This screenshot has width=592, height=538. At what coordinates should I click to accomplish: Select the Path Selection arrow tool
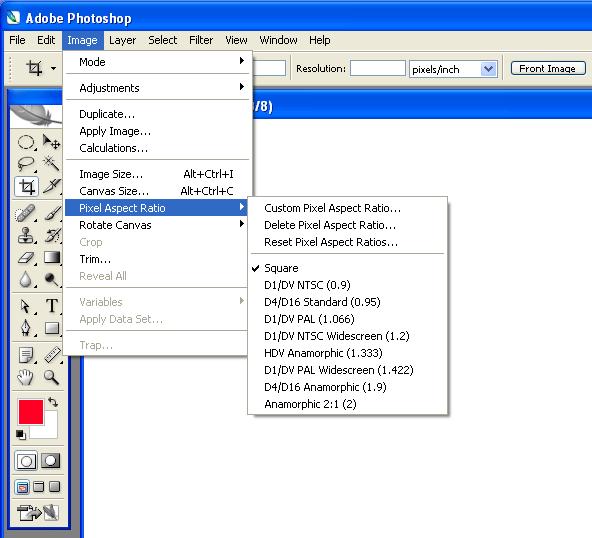click(25, 306)
